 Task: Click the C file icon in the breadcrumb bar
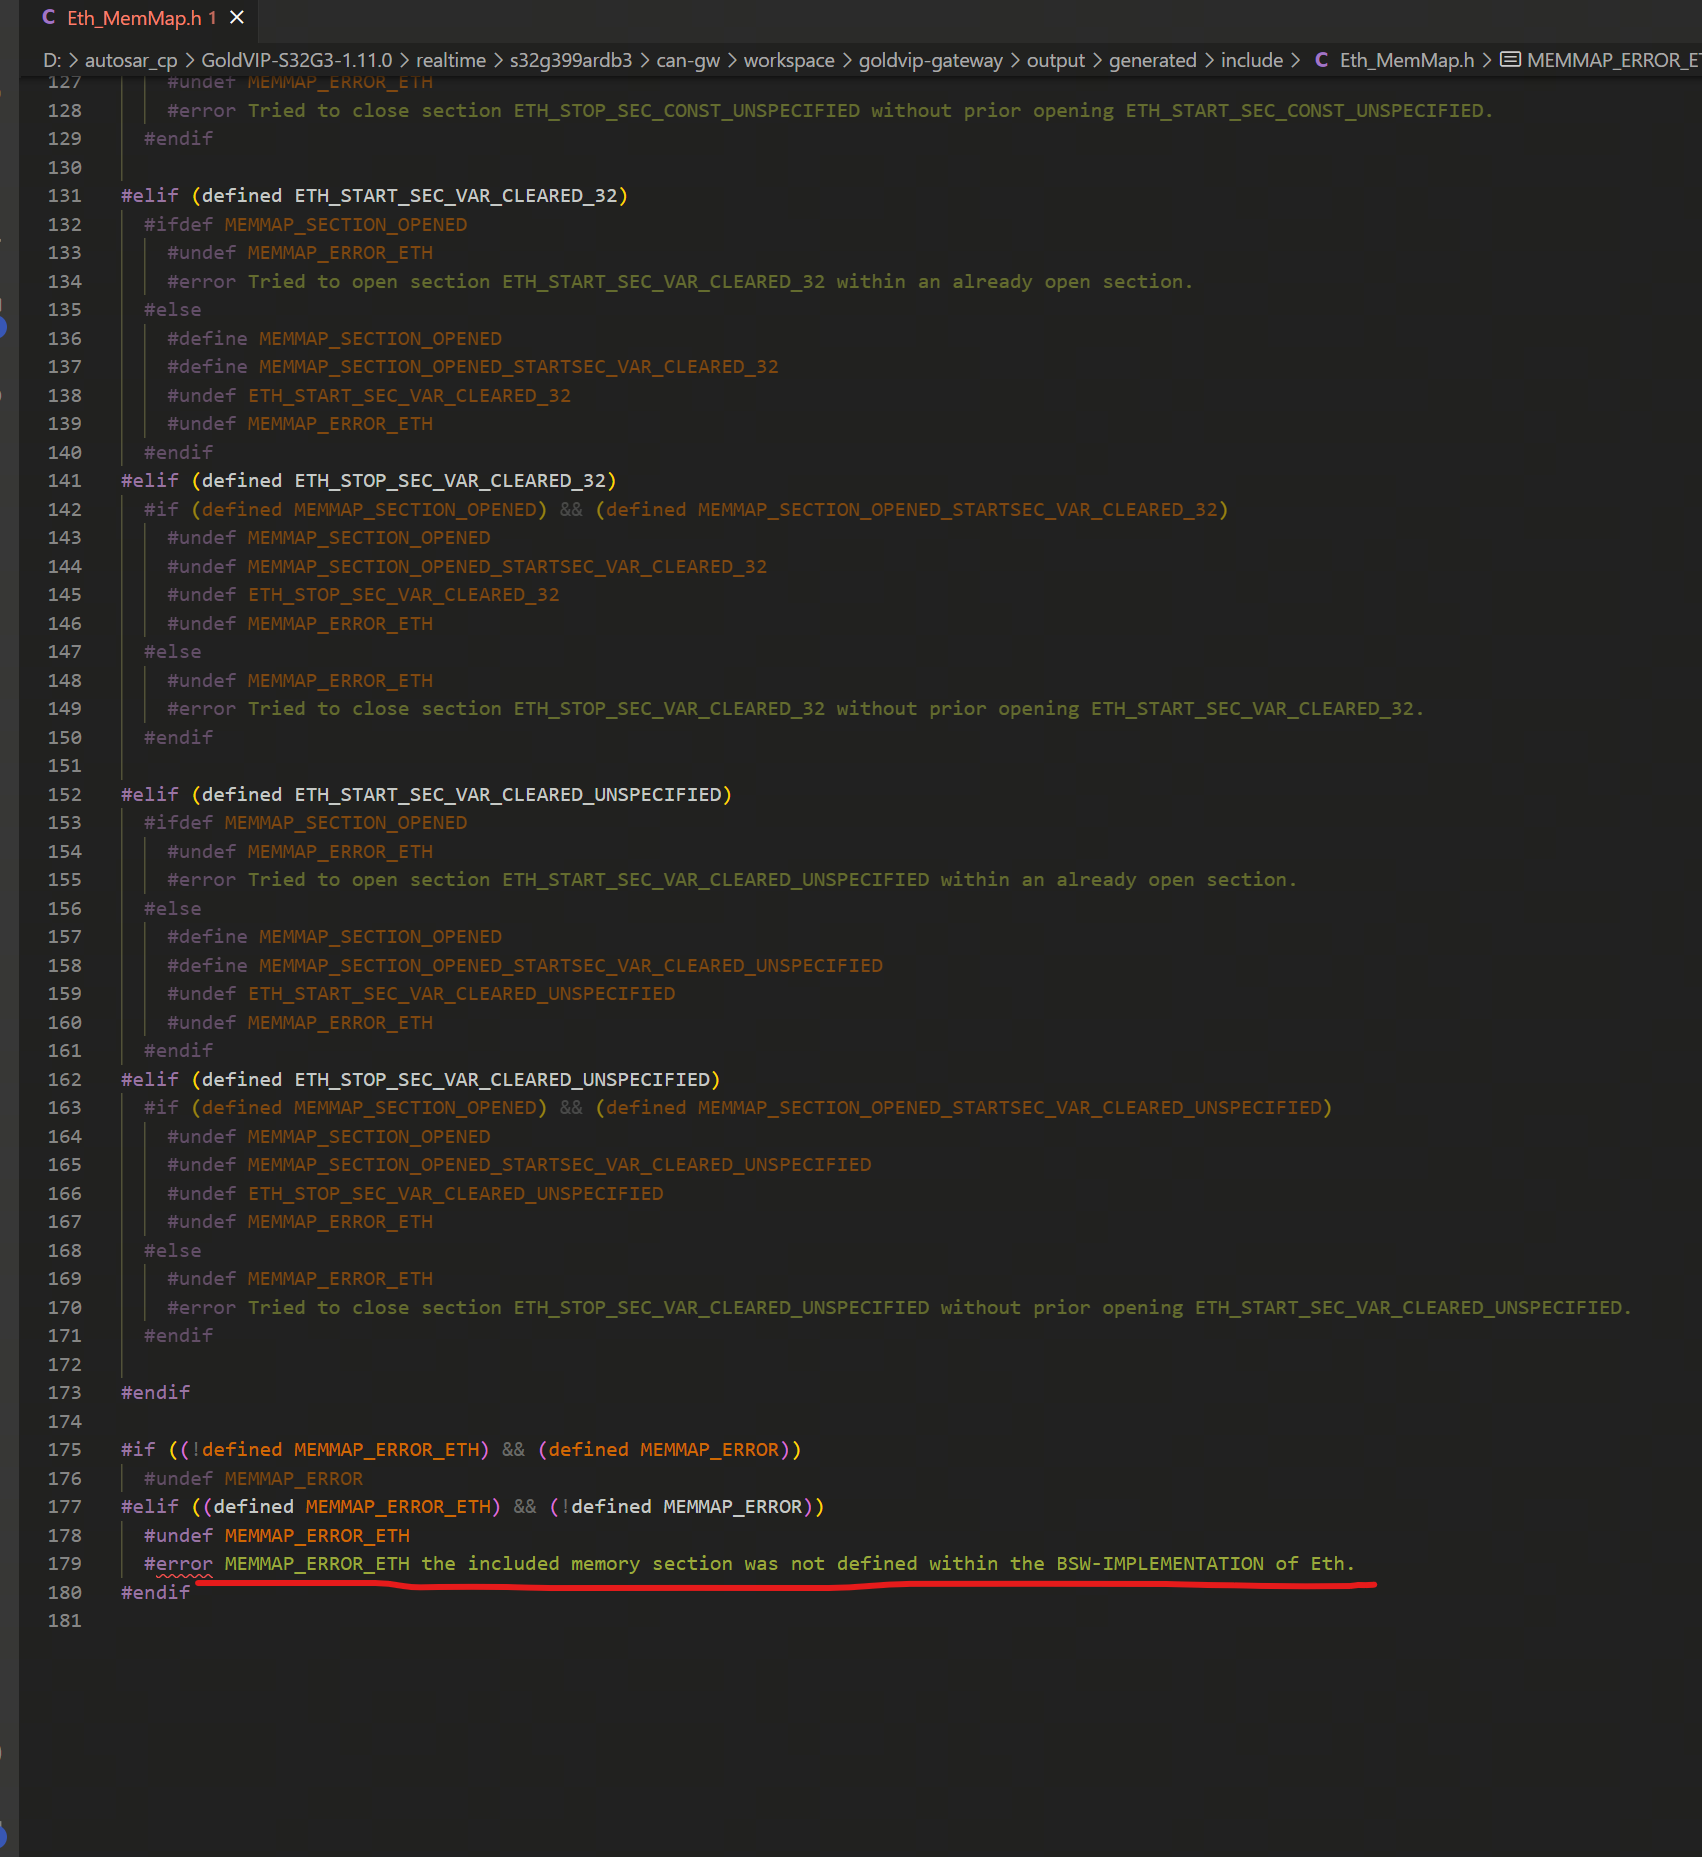[1321, 60]
